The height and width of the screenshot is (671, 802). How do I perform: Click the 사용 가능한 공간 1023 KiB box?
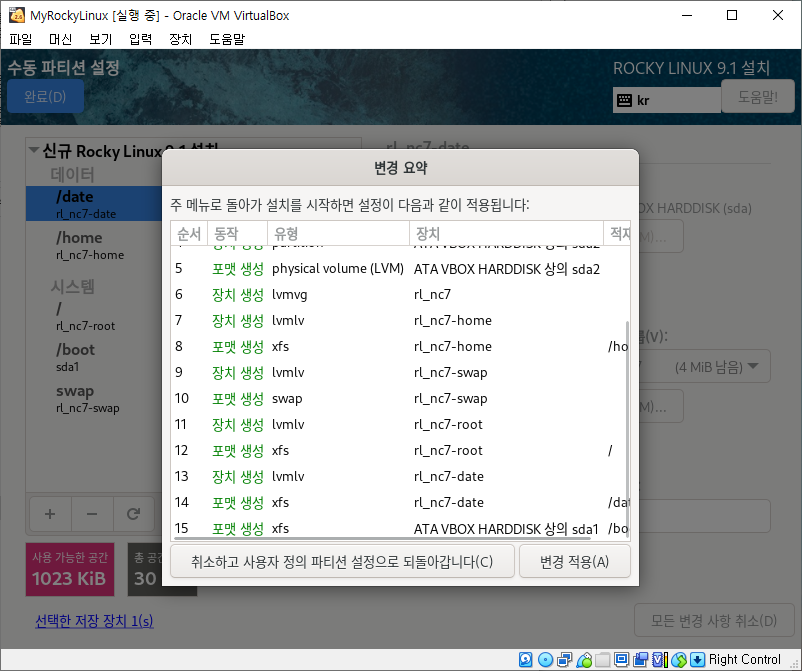[x=70, y=569]
